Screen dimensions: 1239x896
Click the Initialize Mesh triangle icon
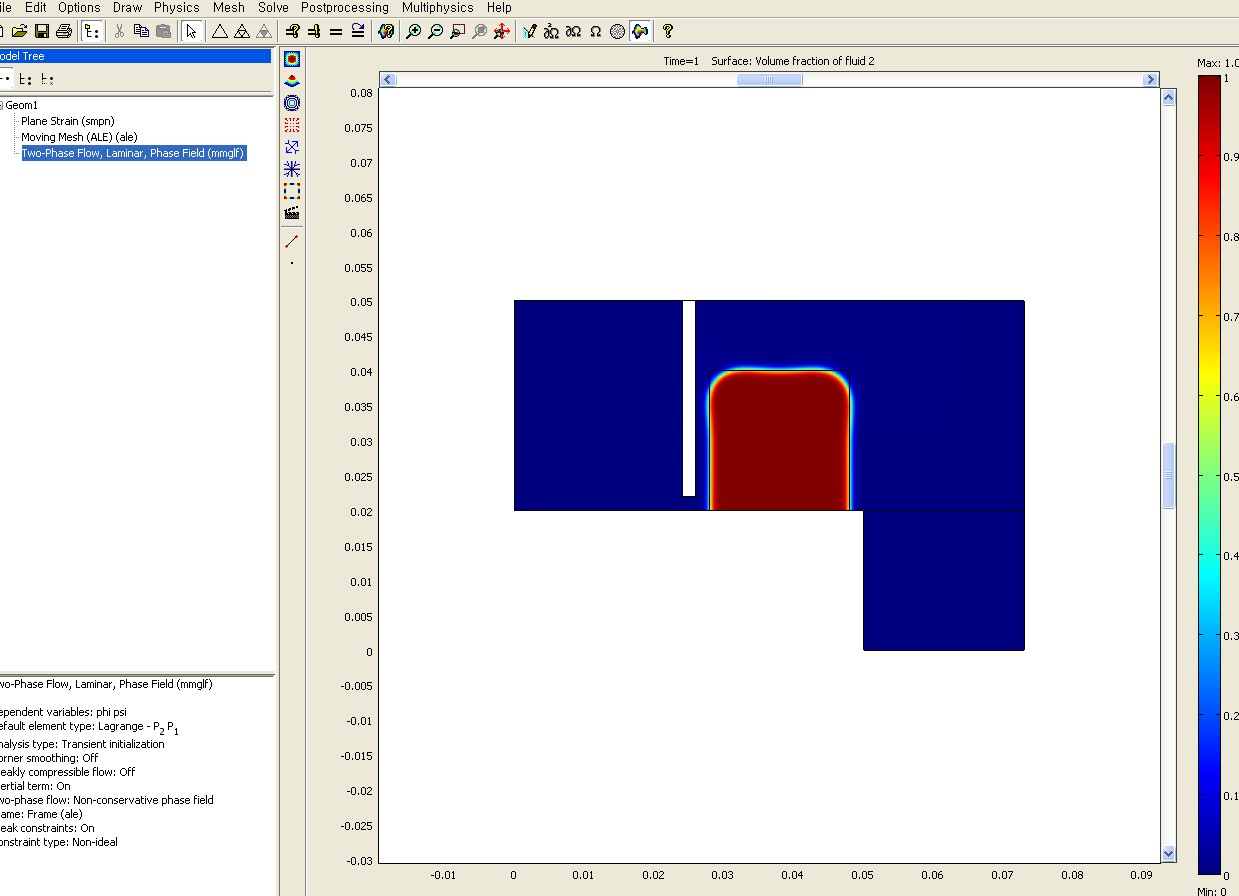pyautogui.click(x=219, y=31)
